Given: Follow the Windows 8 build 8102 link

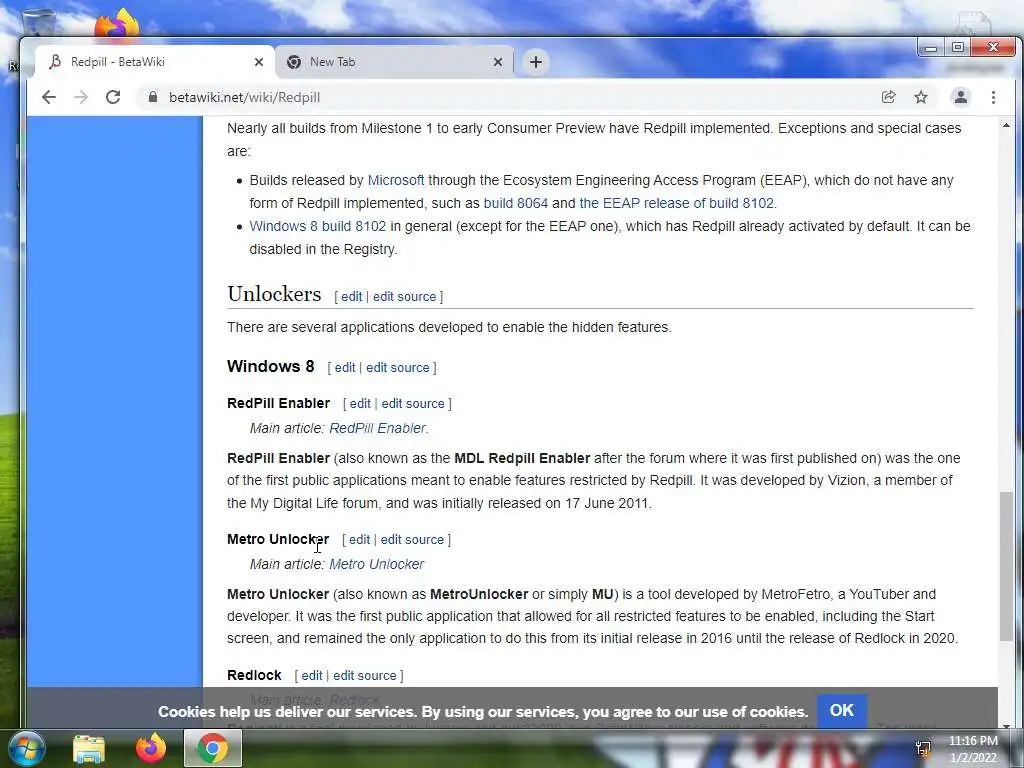Looking at the screenshot, I should (x=317, y=226).
